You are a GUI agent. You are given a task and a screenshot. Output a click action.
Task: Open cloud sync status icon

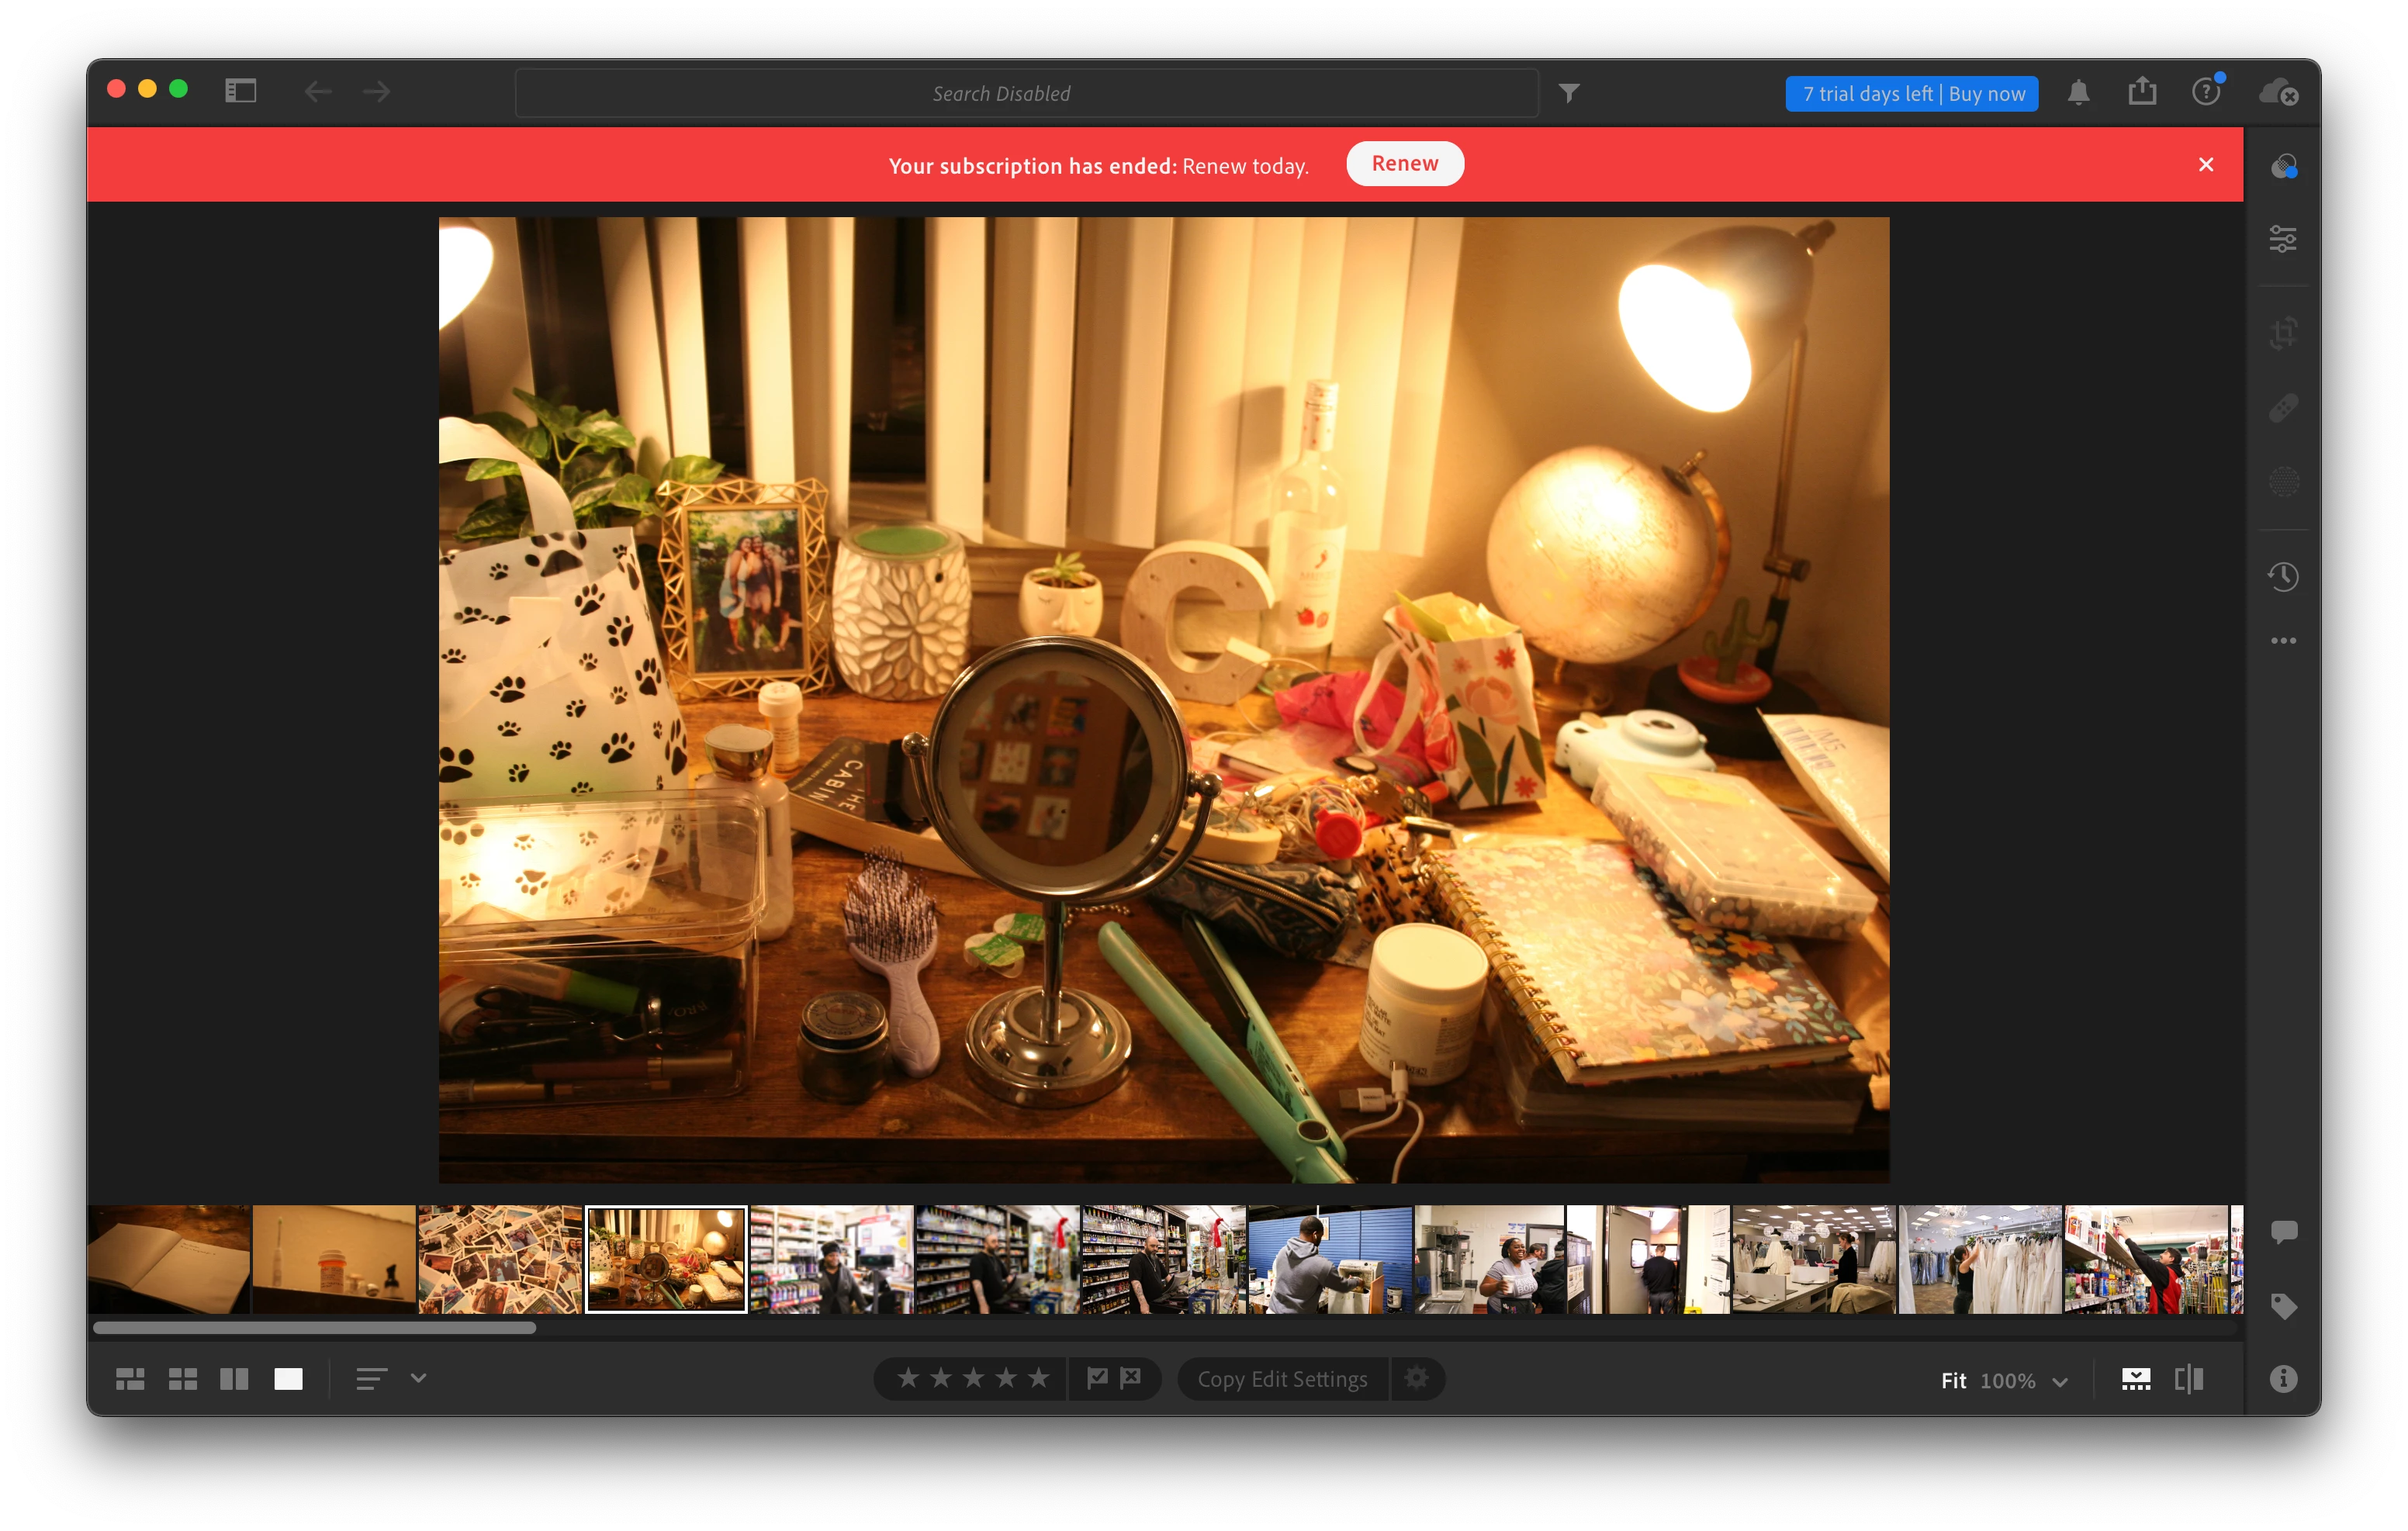coord(2278,93)
